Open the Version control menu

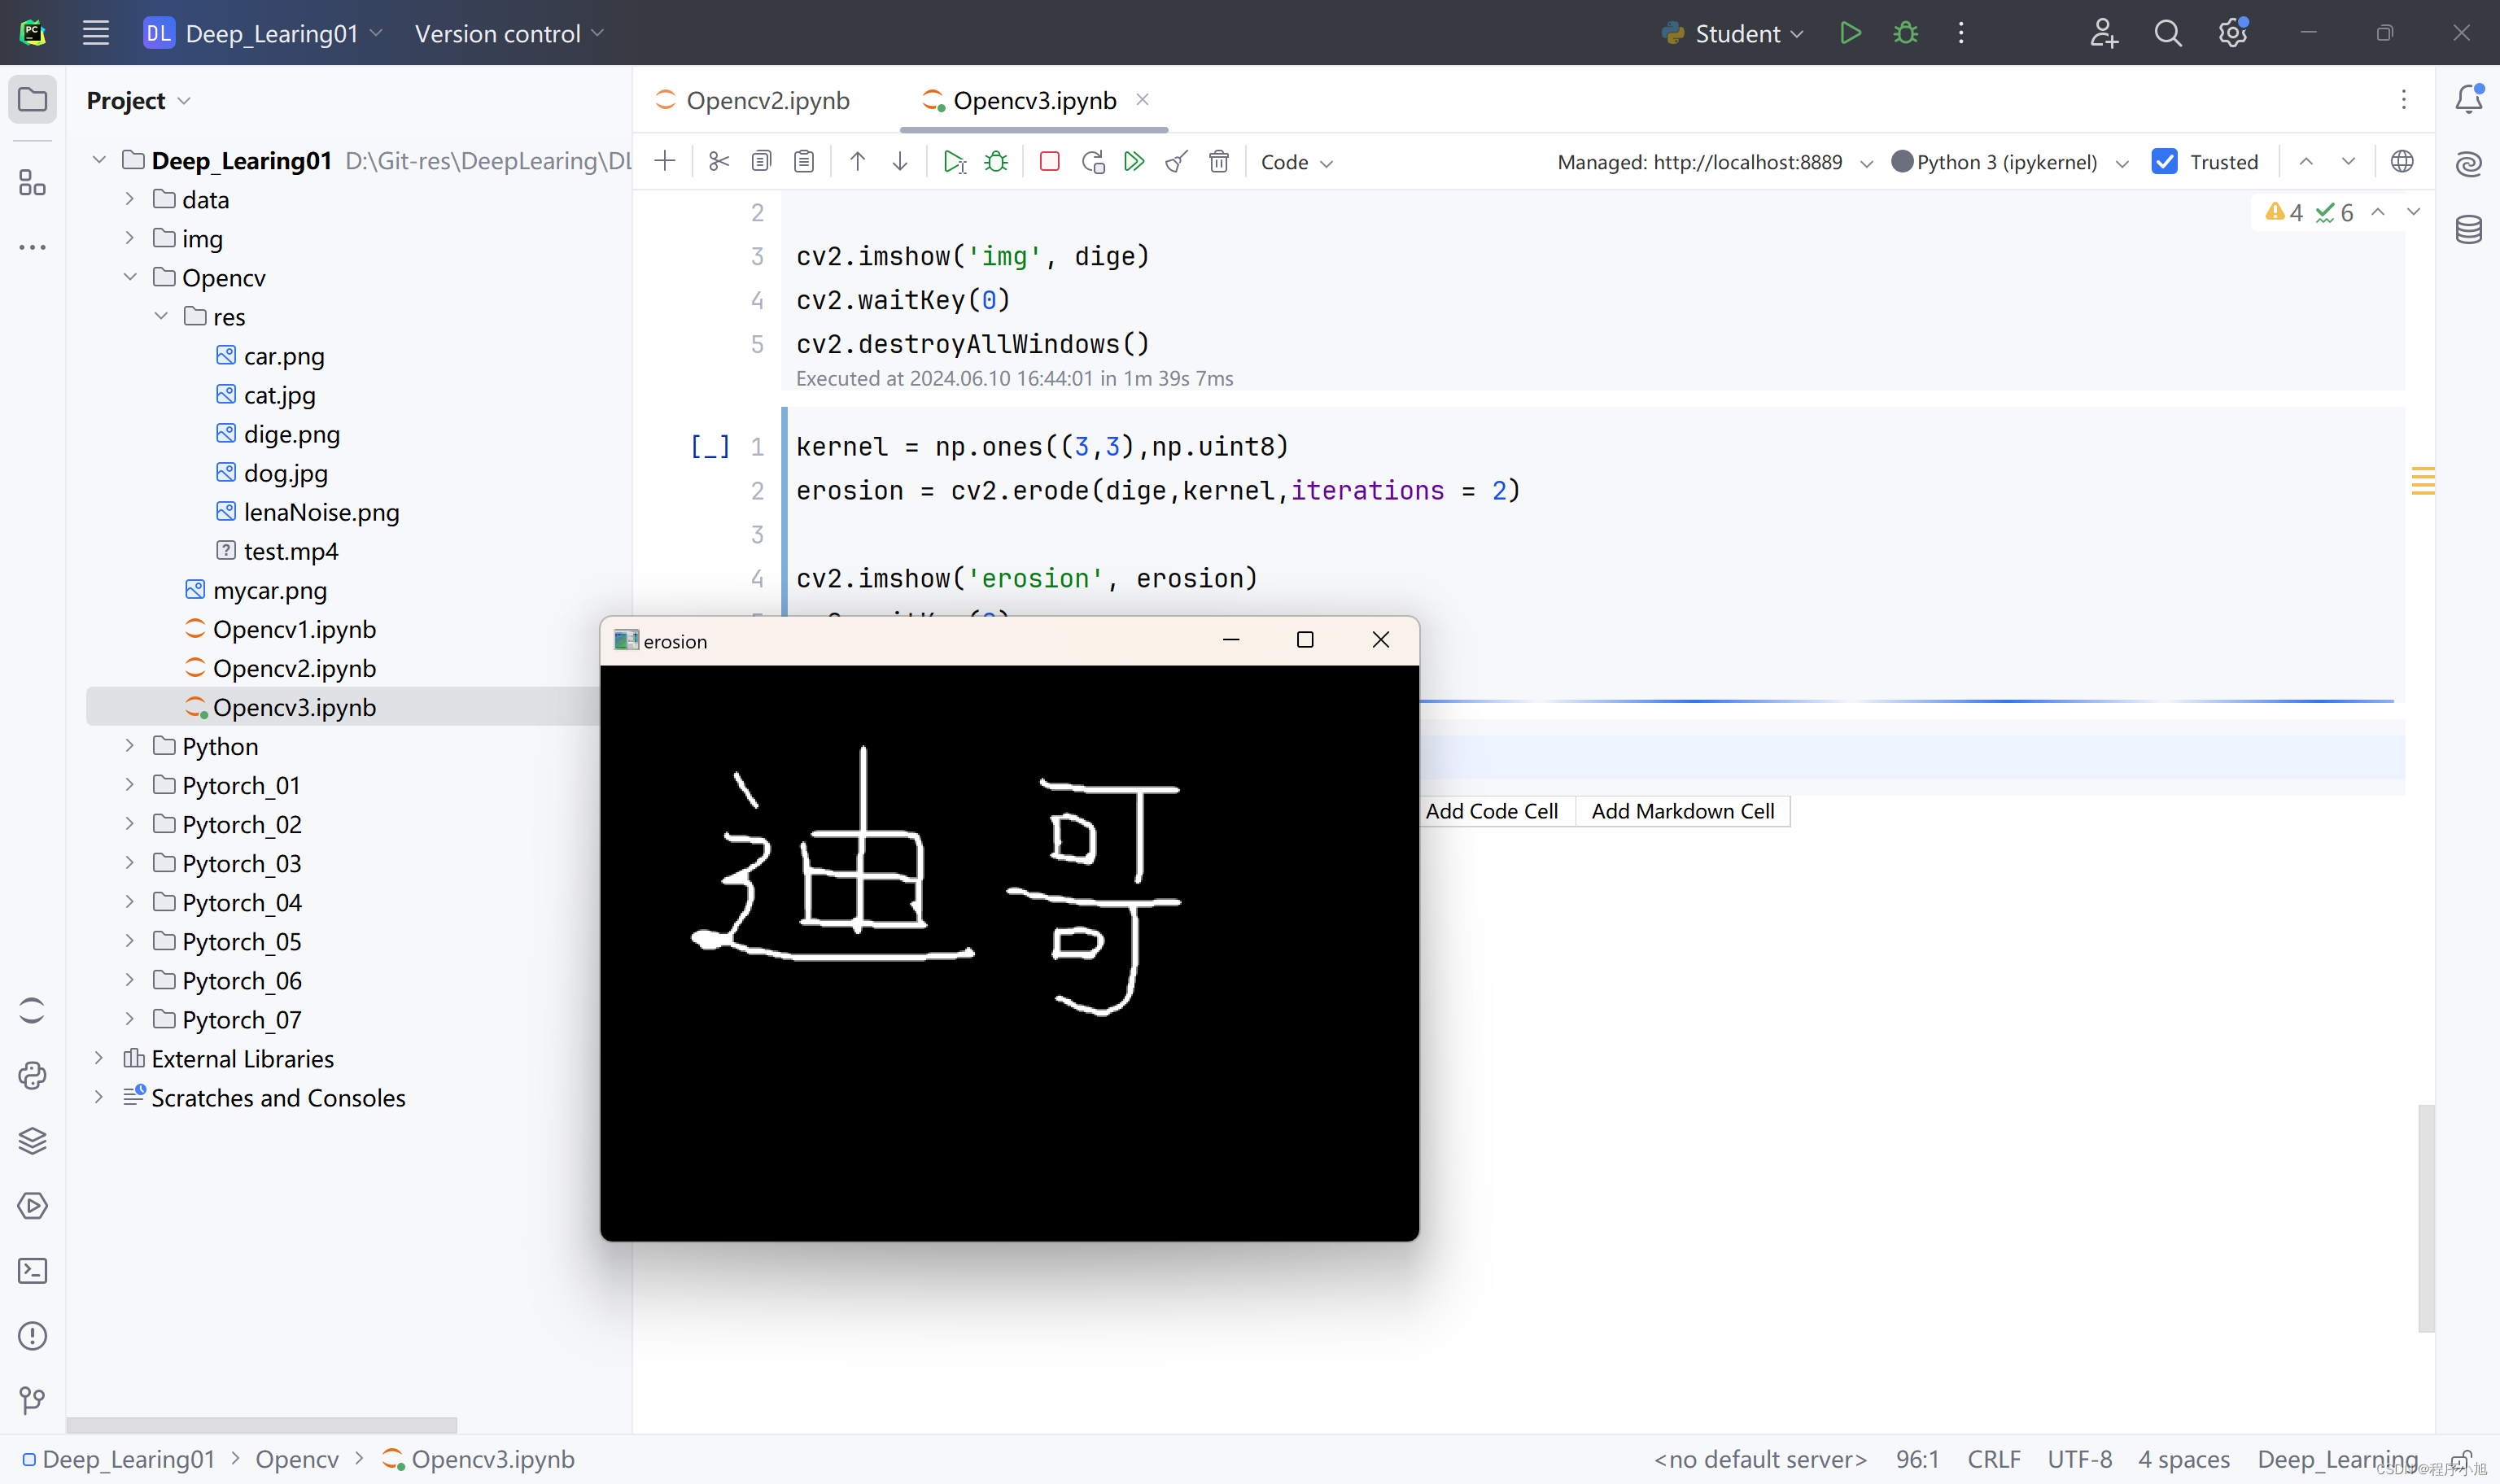508,34
